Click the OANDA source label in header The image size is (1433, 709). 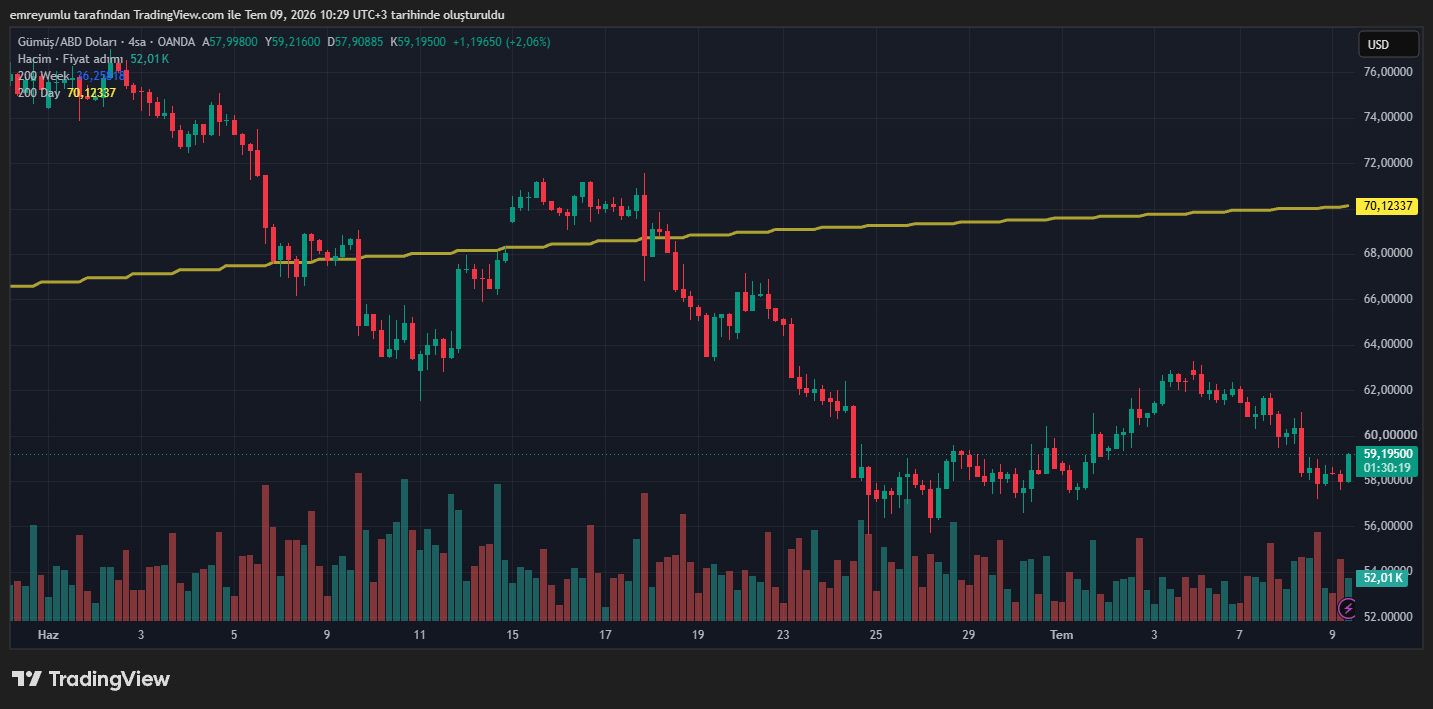tap(177, 42)
